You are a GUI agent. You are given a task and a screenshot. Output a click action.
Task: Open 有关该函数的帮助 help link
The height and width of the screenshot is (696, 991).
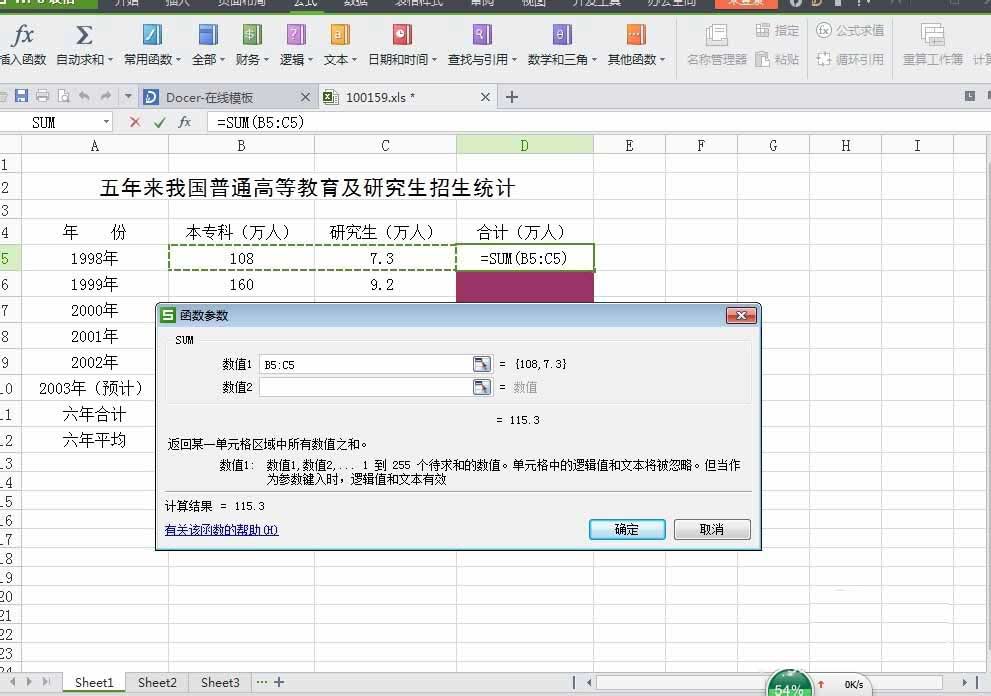[x=221, y=530]
